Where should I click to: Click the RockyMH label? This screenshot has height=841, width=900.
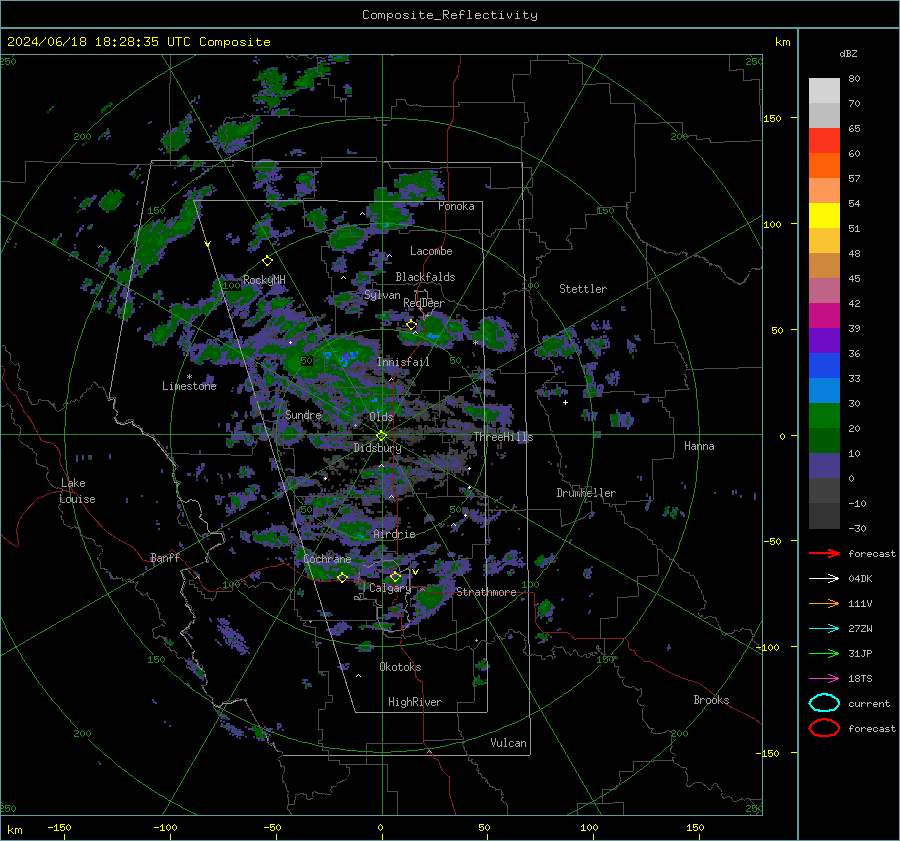click(264, 280)
